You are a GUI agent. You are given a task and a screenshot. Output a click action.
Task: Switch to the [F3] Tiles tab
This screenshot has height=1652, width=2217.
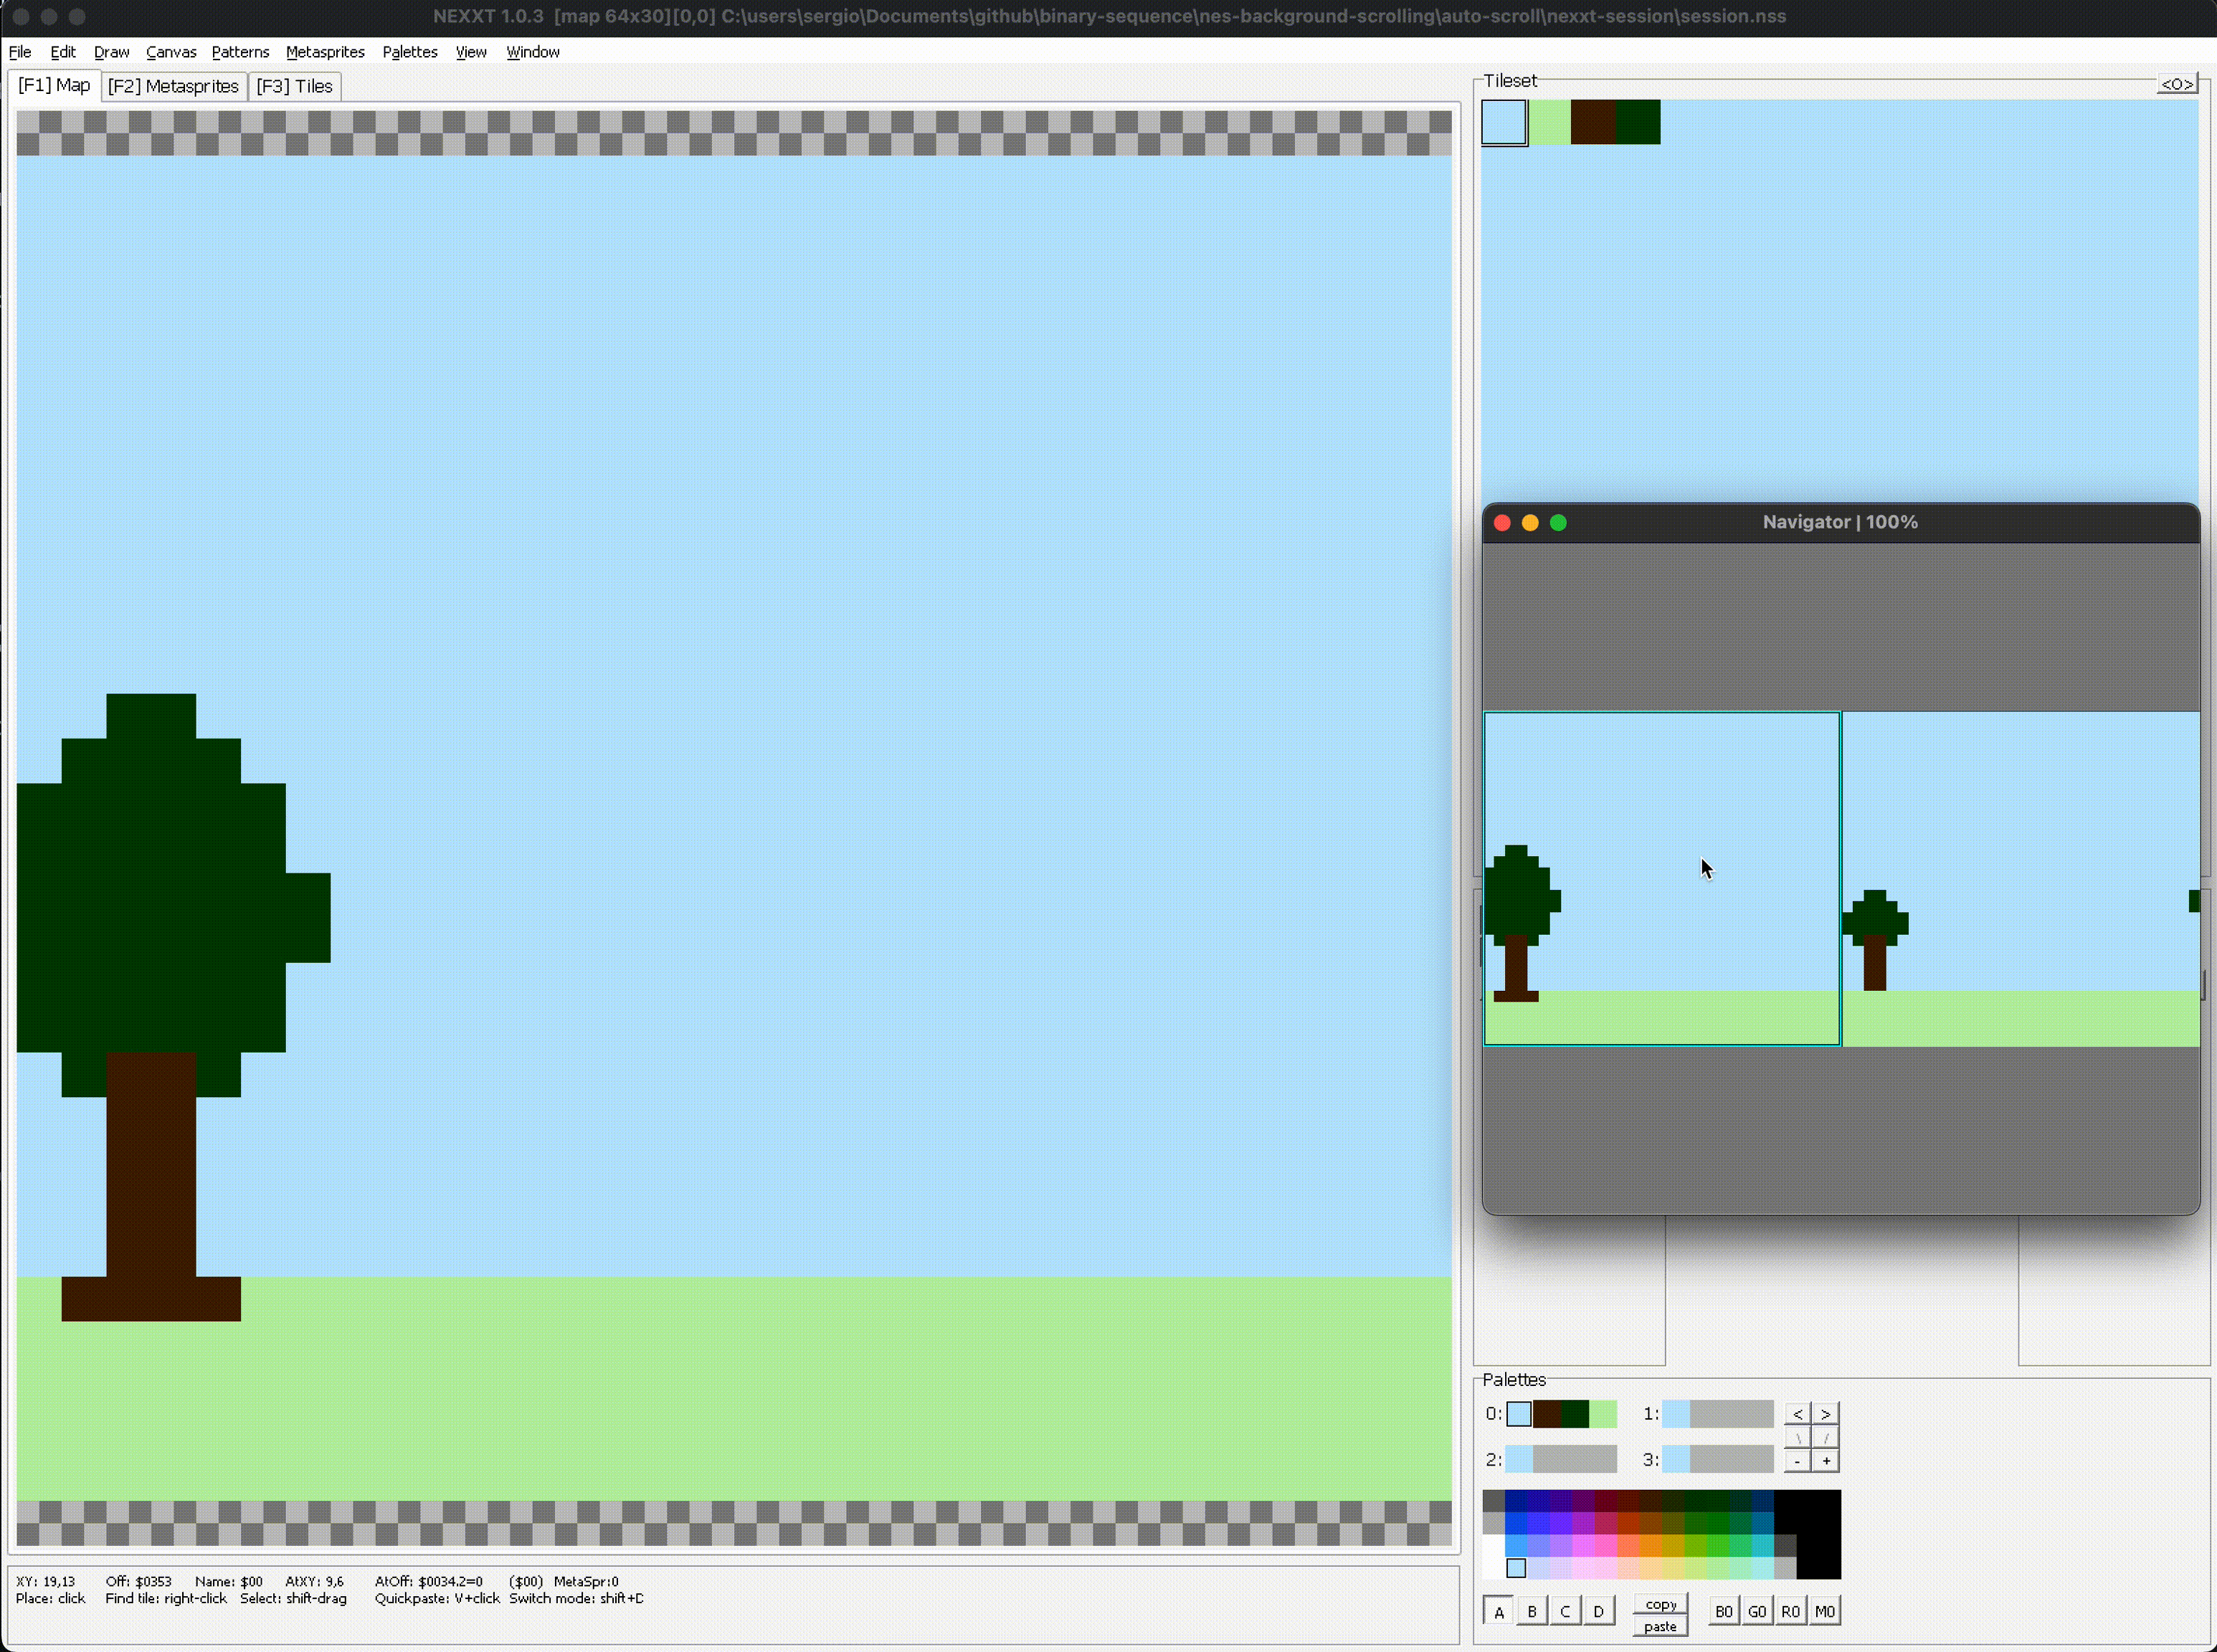(294, 86)
